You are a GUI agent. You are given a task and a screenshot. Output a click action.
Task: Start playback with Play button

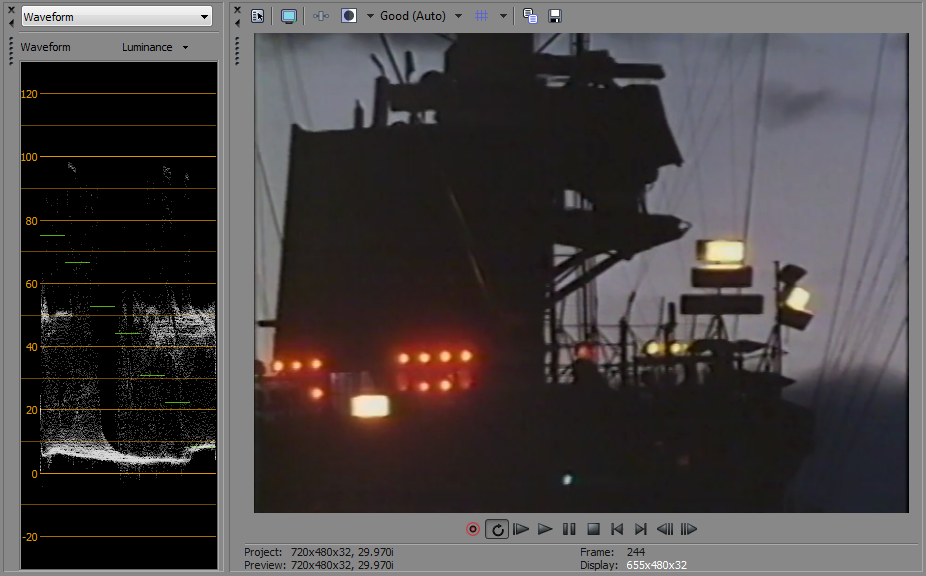[x=545, y=529]
